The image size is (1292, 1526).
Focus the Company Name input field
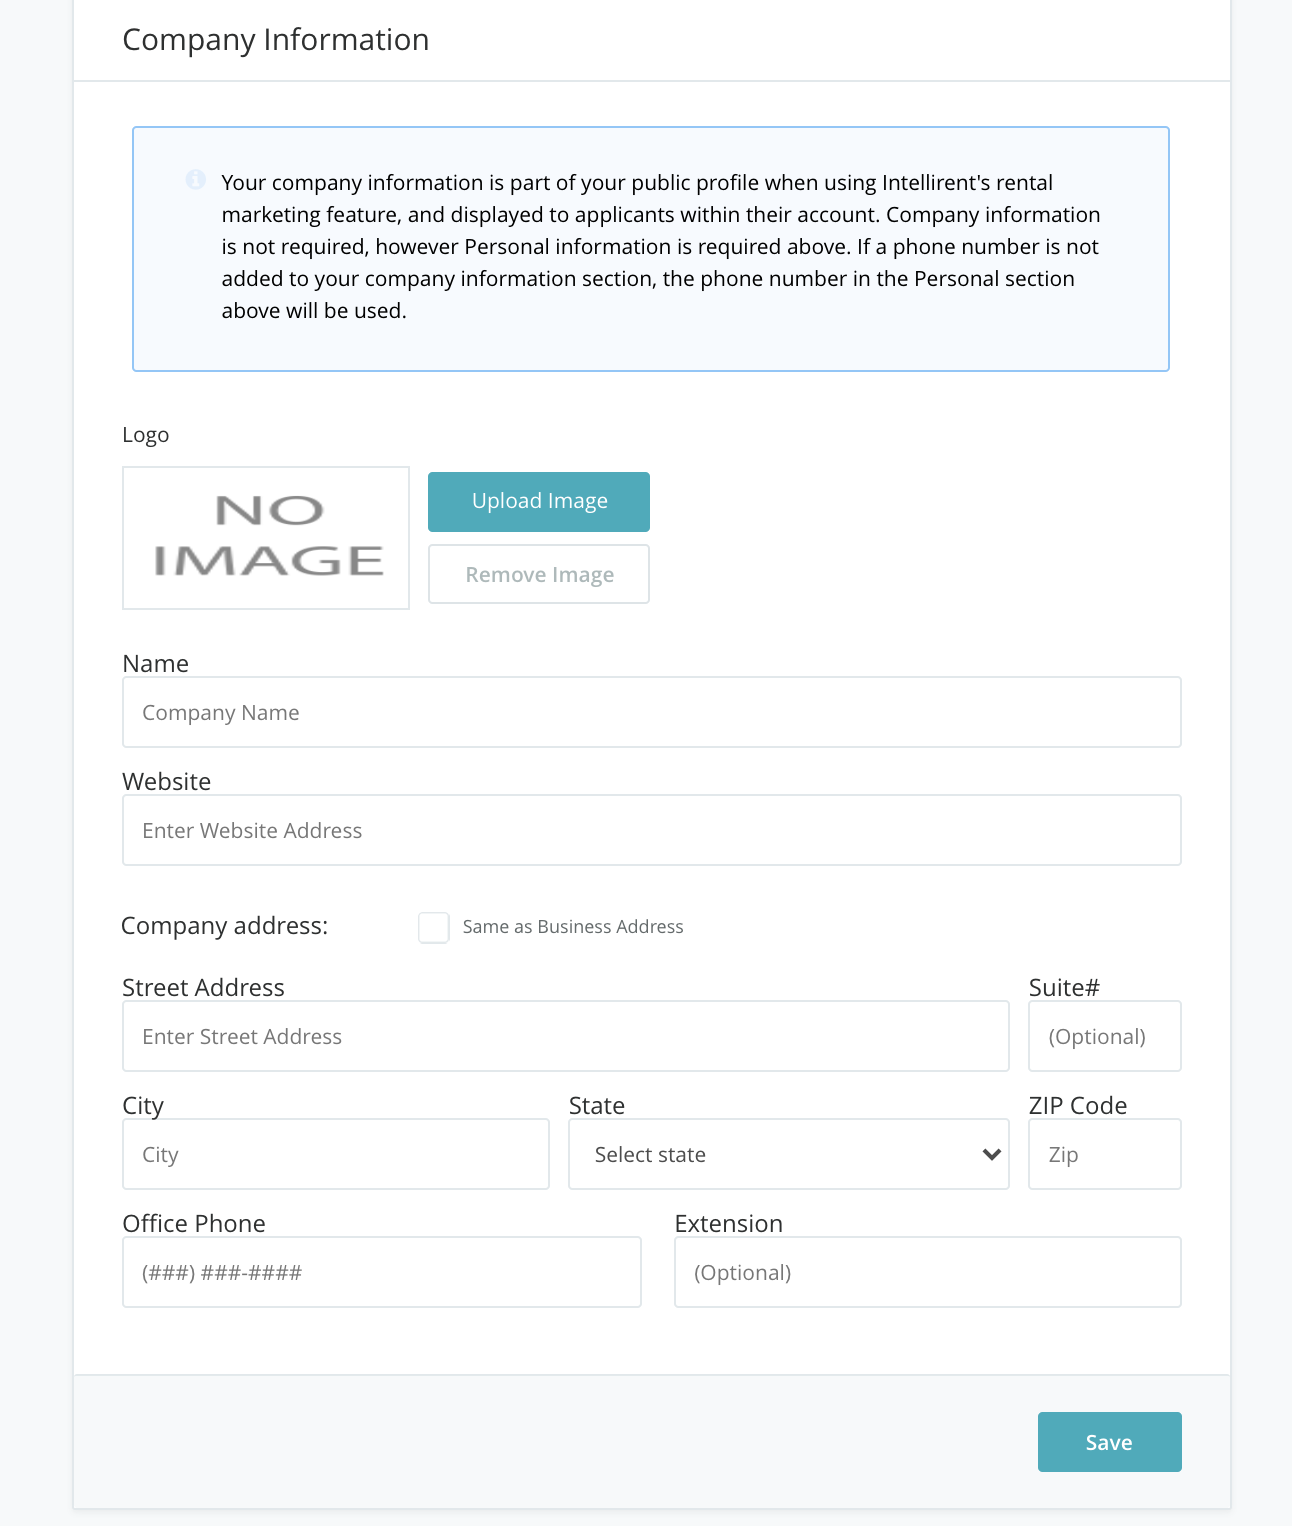651,712
